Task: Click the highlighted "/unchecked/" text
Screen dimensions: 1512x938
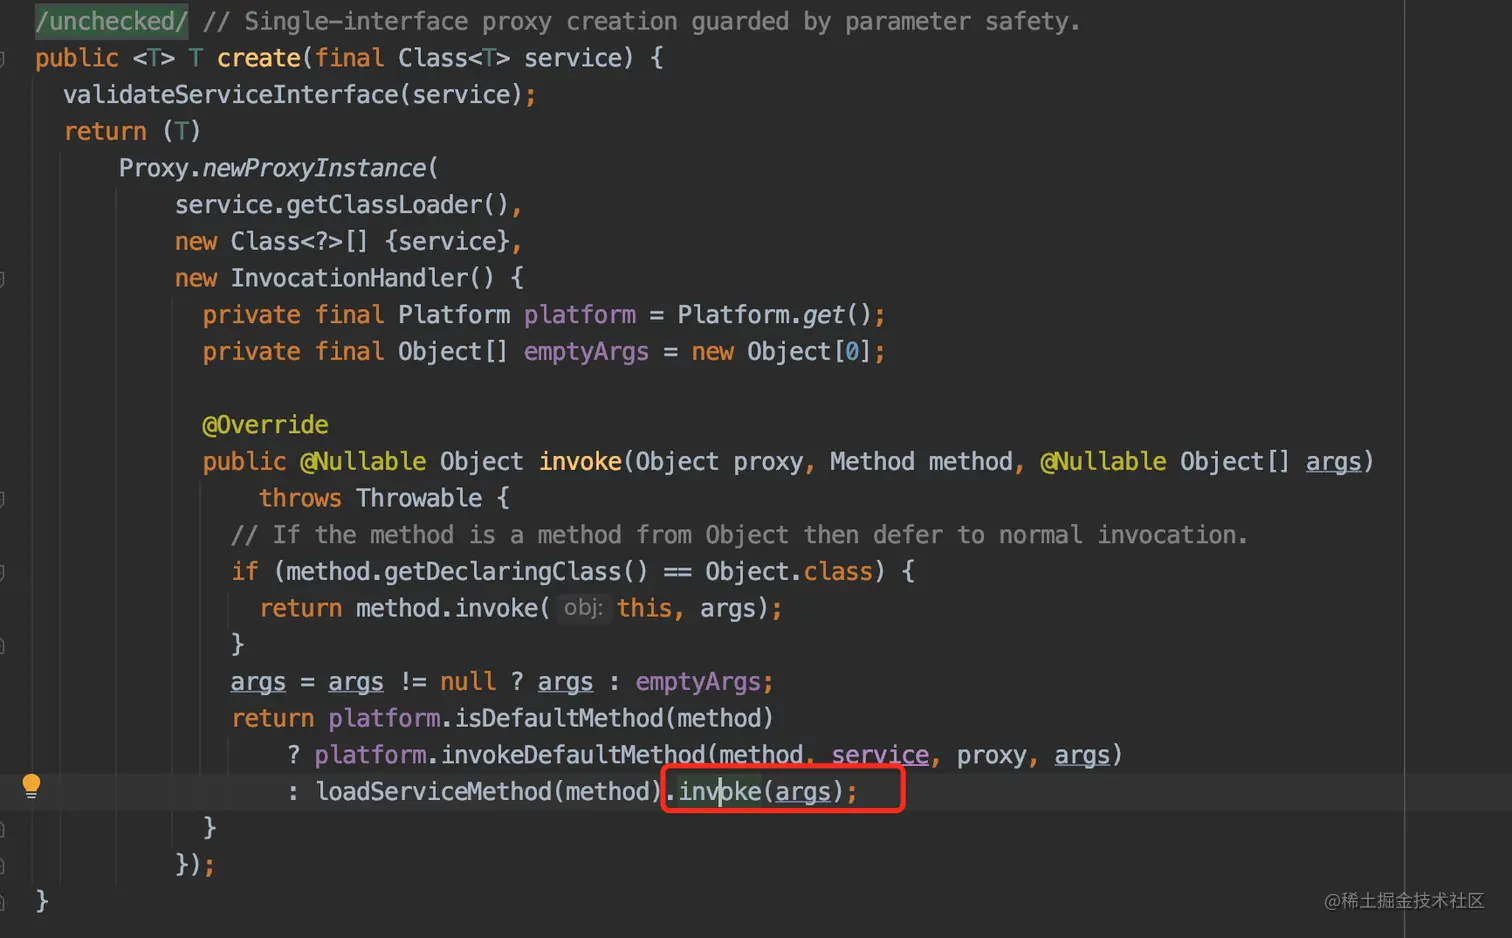Action: [111, 21]
